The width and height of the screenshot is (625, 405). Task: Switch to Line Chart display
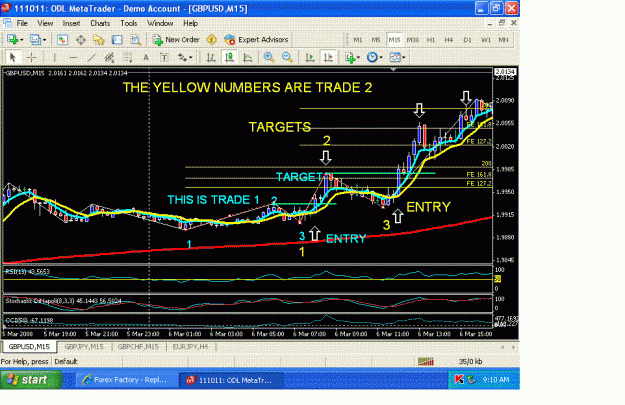click(x=248, y=57)
